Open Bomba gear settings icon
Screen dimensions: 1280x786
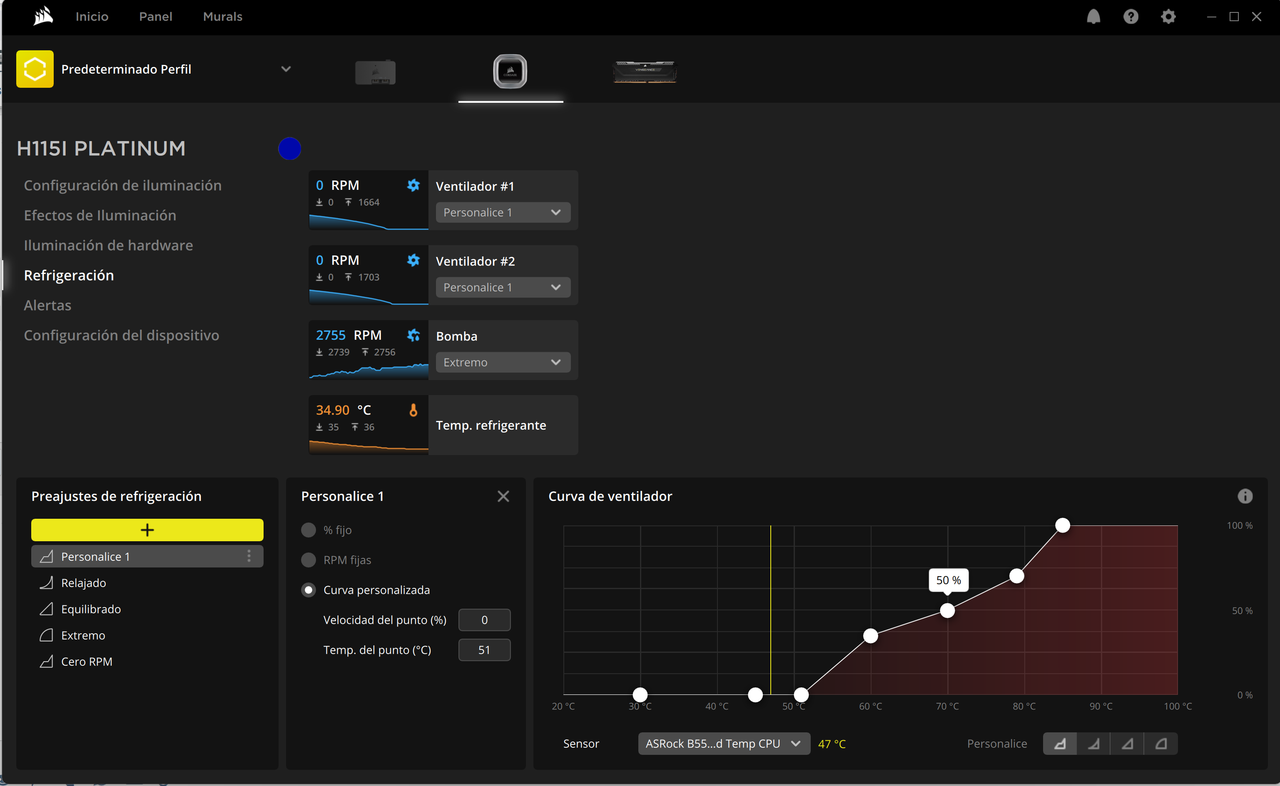[x=413, y=335]
